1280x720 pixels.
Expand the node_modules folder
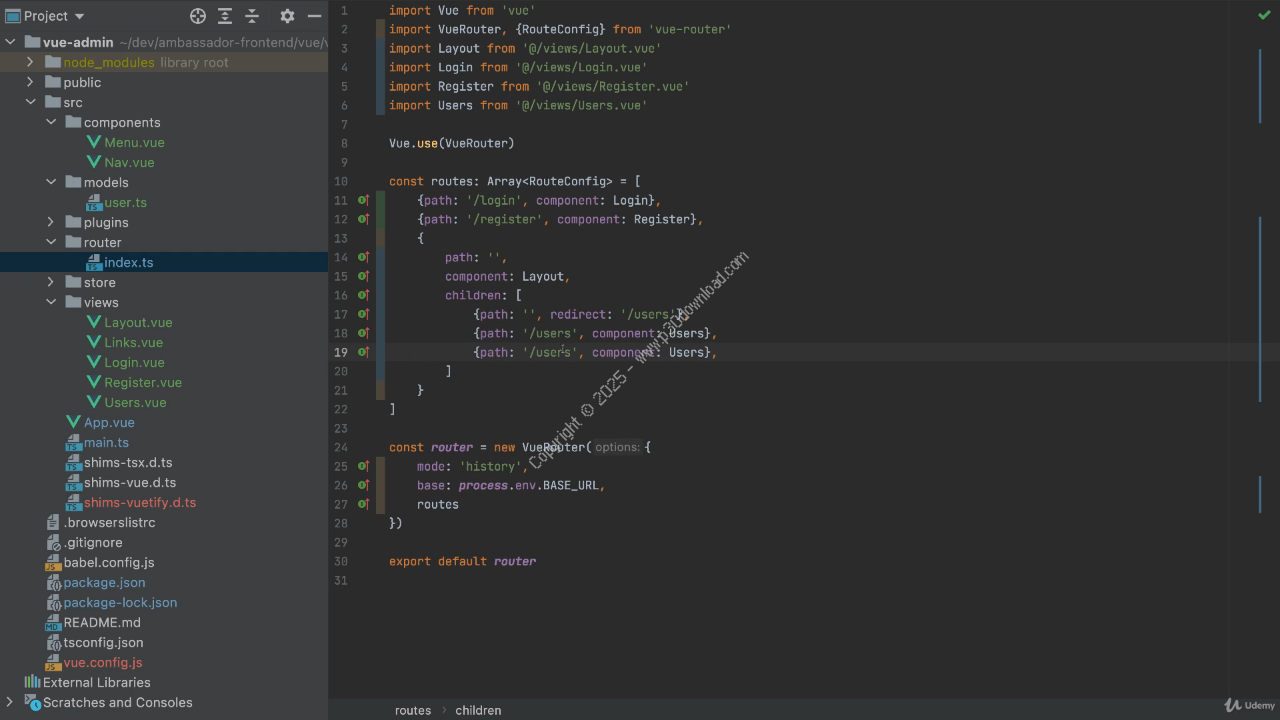(30, 62)
